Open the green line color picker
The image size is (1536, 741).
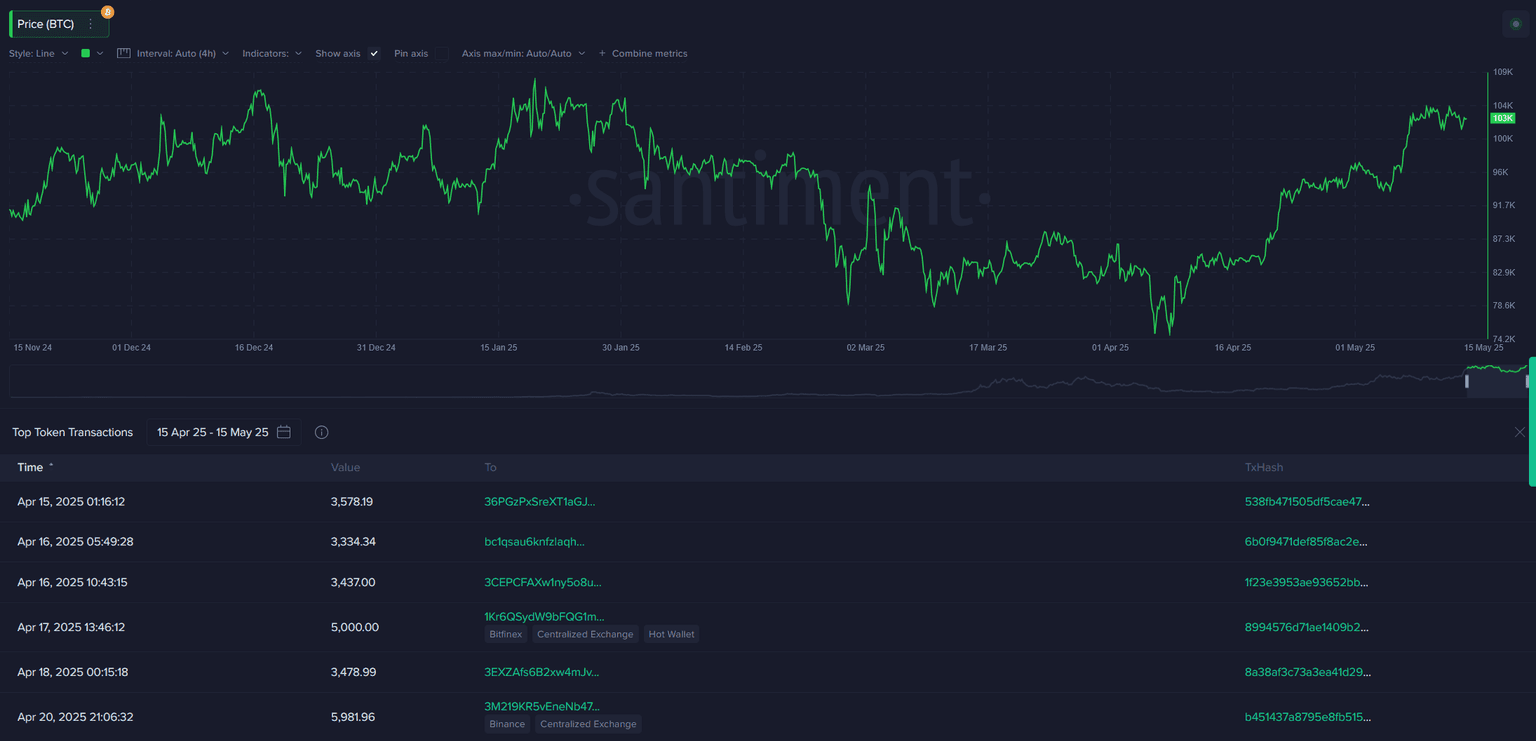coord(91,53)
